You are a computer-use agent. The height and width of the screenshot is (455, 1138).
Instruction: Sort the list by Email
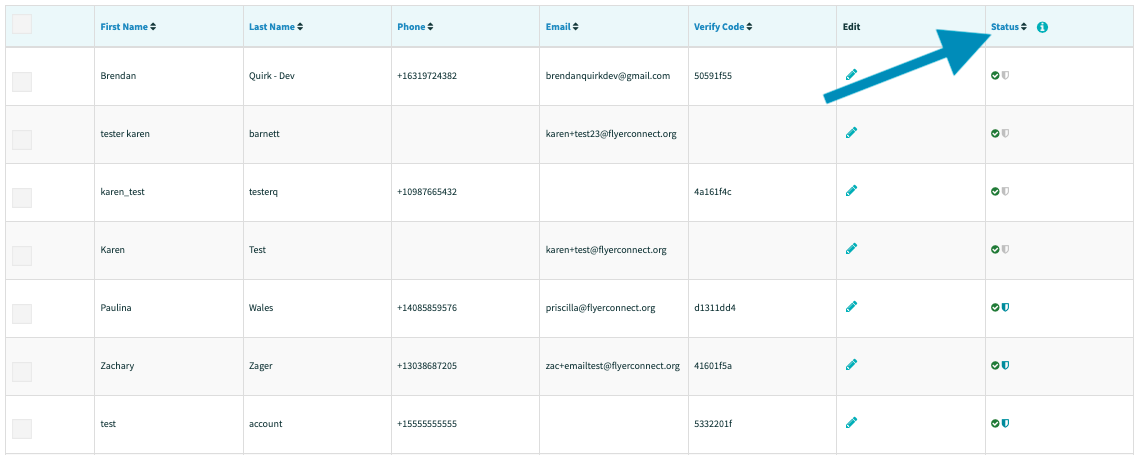click(x=562, y=27)
